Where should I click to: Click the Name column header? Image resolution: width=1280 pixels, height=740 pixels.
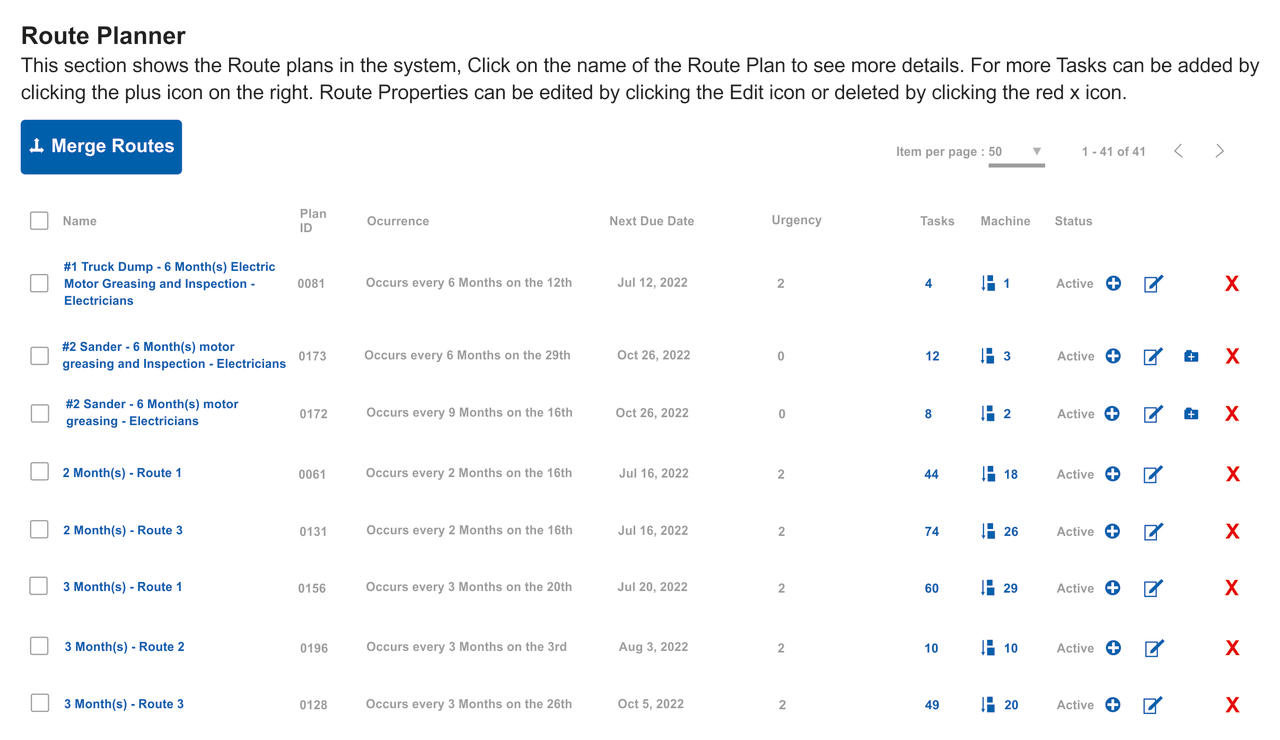(80, 221)
